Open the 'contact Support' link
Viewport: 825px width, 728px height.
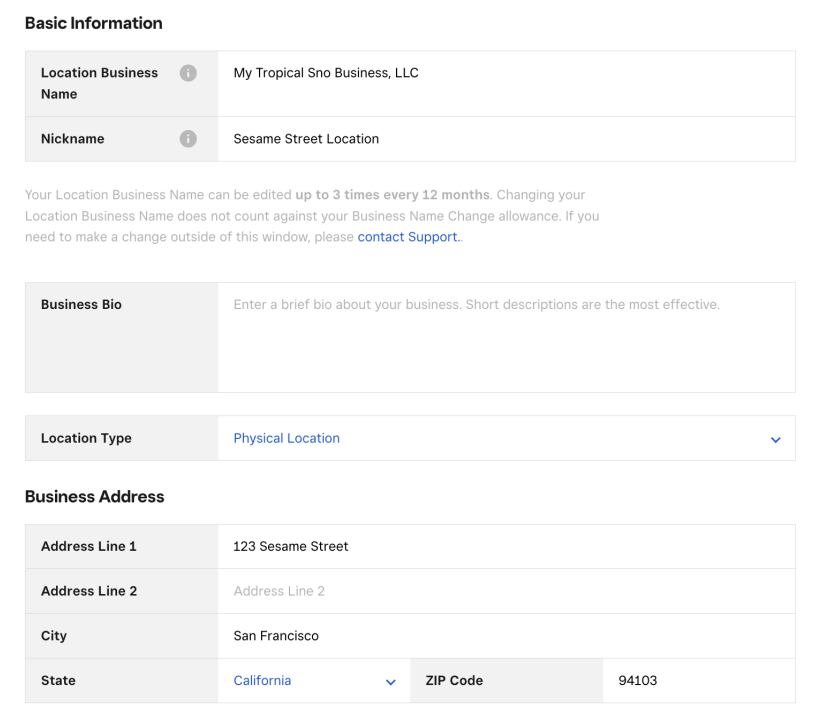point(408,237)
